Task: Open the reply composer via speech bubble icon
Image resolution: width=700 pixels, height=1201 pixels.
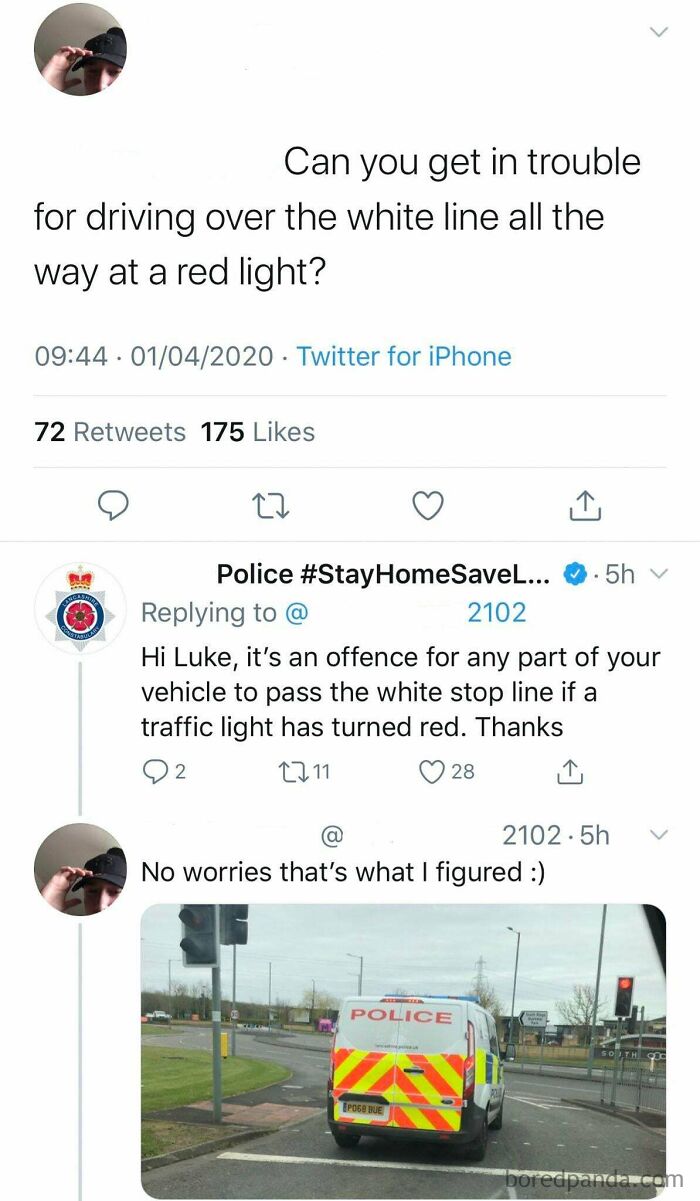Action: [113, 505]
